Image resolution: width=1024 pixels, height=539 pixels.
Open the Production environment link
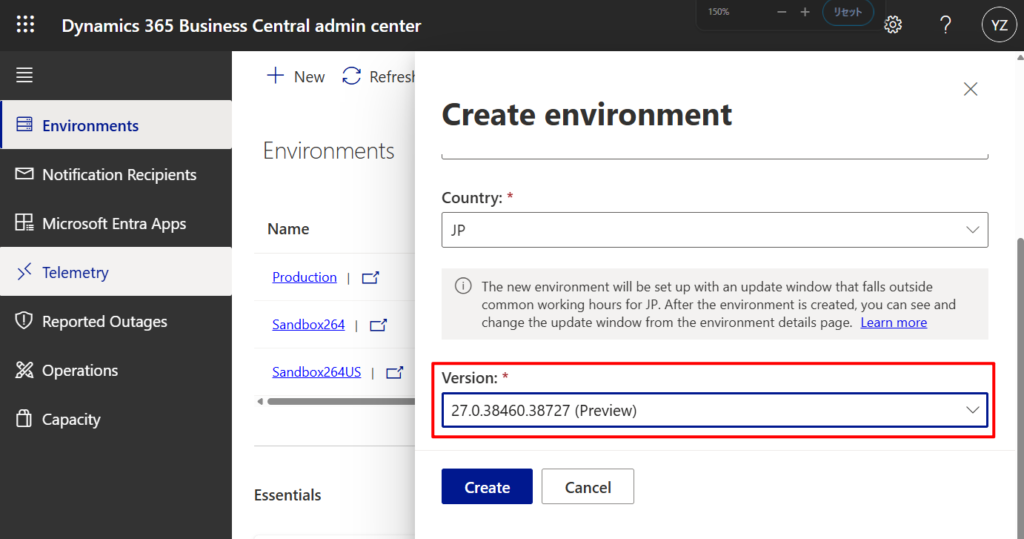(x=304, y=277)
